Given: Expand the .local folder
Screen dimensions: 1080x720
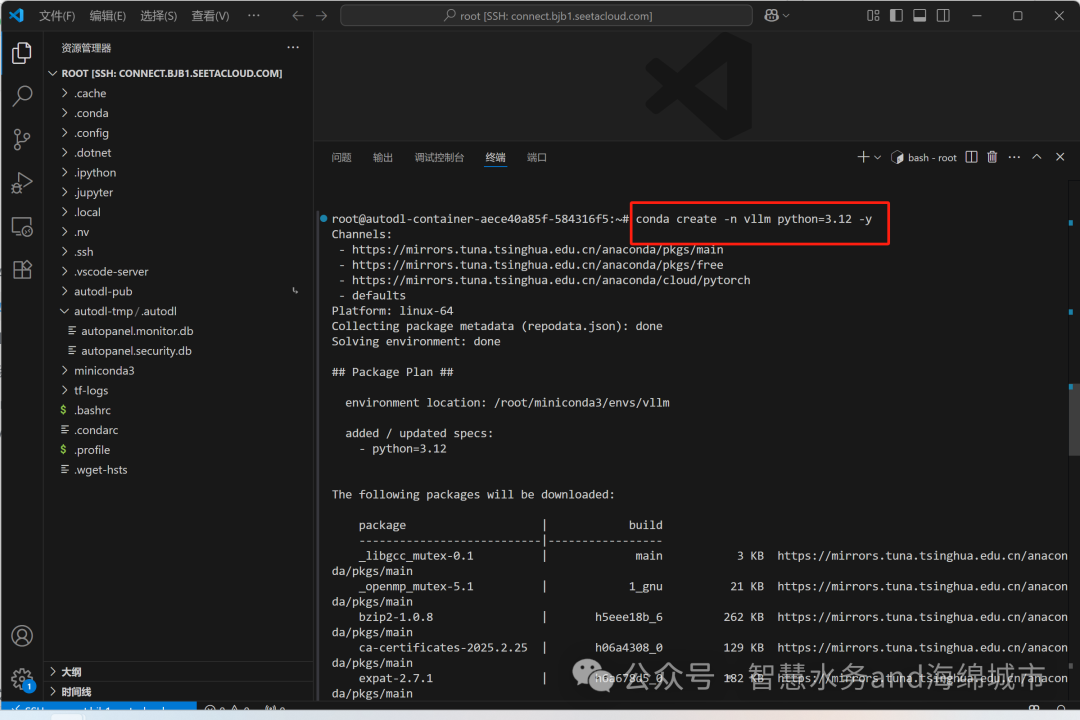Looking at the screenshot, I should point(177,212).
